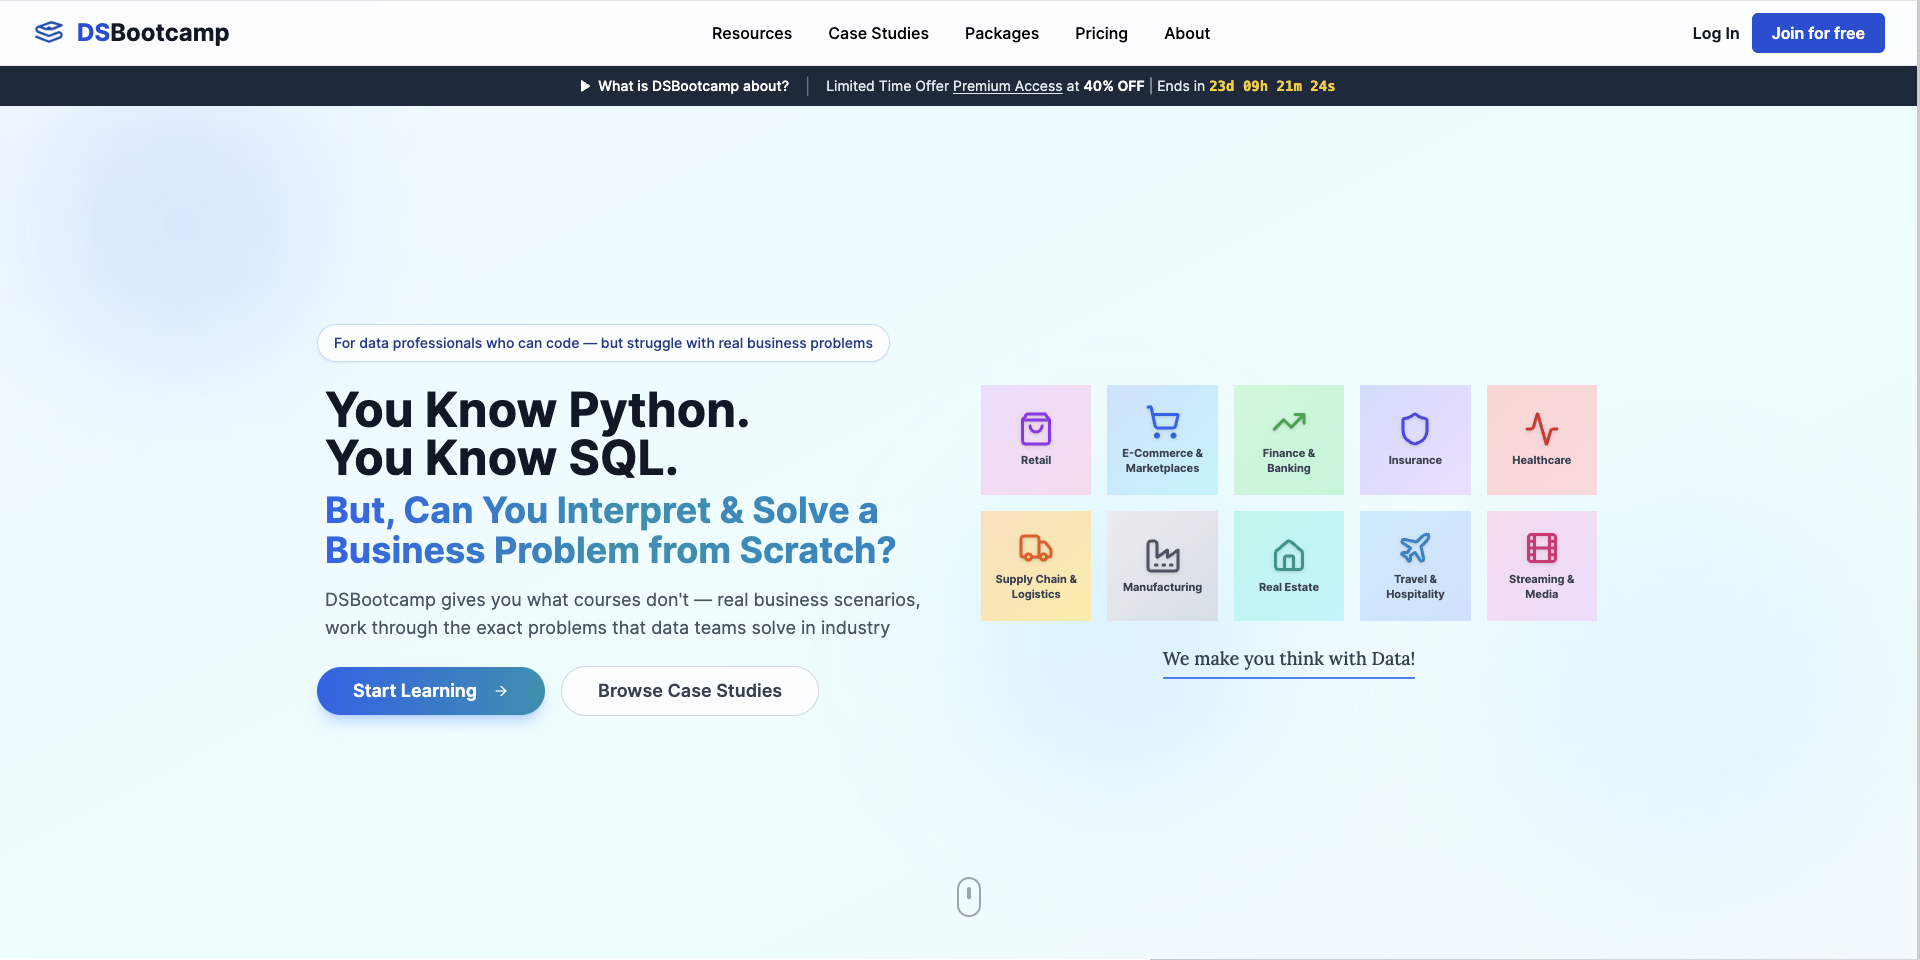This screenshot has height=960, width=1920.
Task: Select the Finance & Banking trending arrow icon
Action: coord(1289,422)
